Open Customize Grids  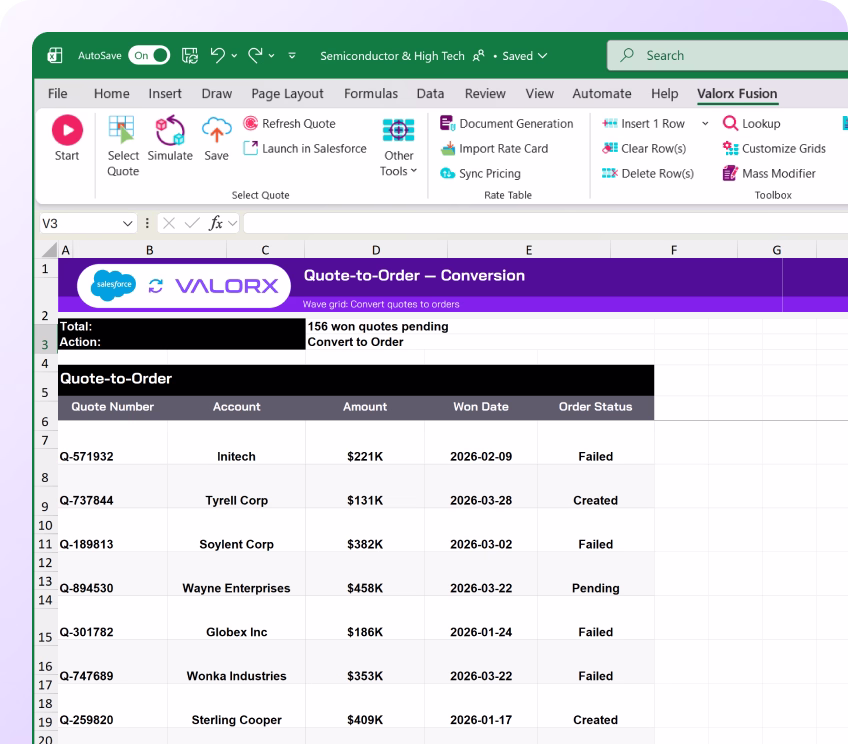click(x=774, y=148)
